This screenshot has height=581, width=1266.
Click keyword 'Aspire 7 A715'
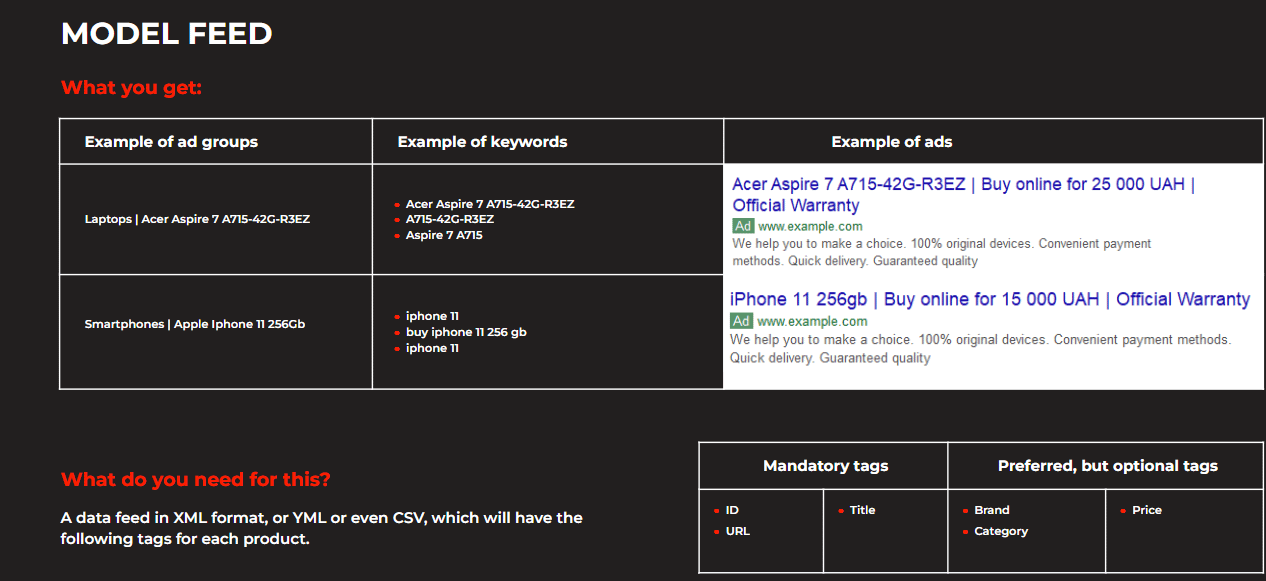tap(444, 235)
